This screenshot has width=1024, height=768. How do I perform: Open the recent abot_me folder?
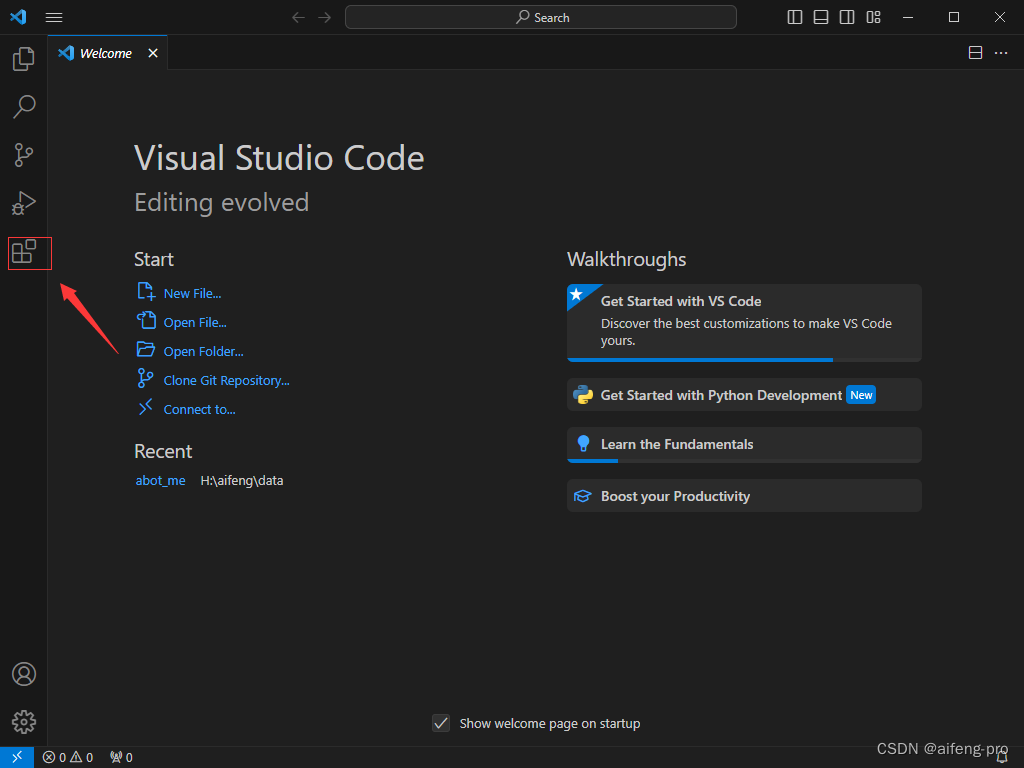(x=160, y=481)
